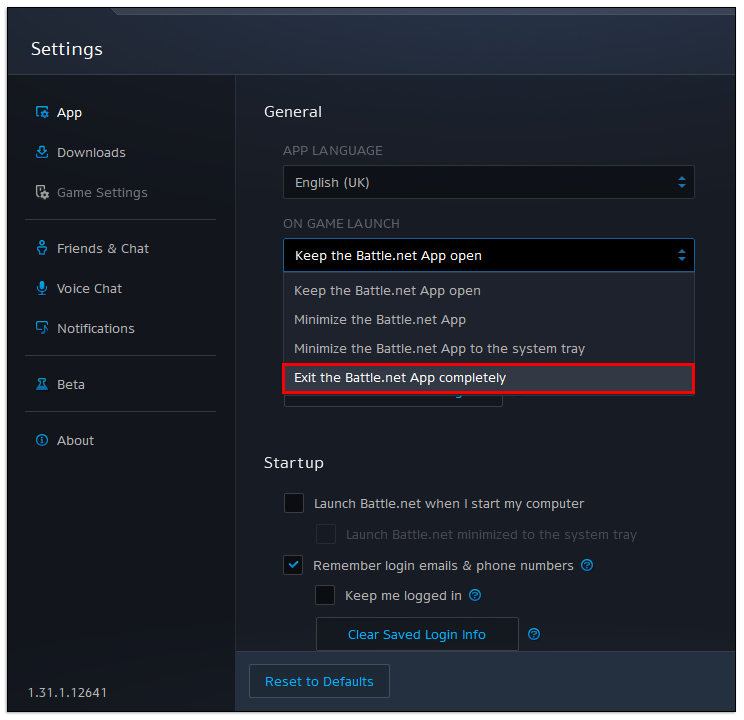Image resolution: width=744 pixels, height=720 pixels.
Task: Enable Launch Battle.net when I start my computer
Action: pos(294,503)
